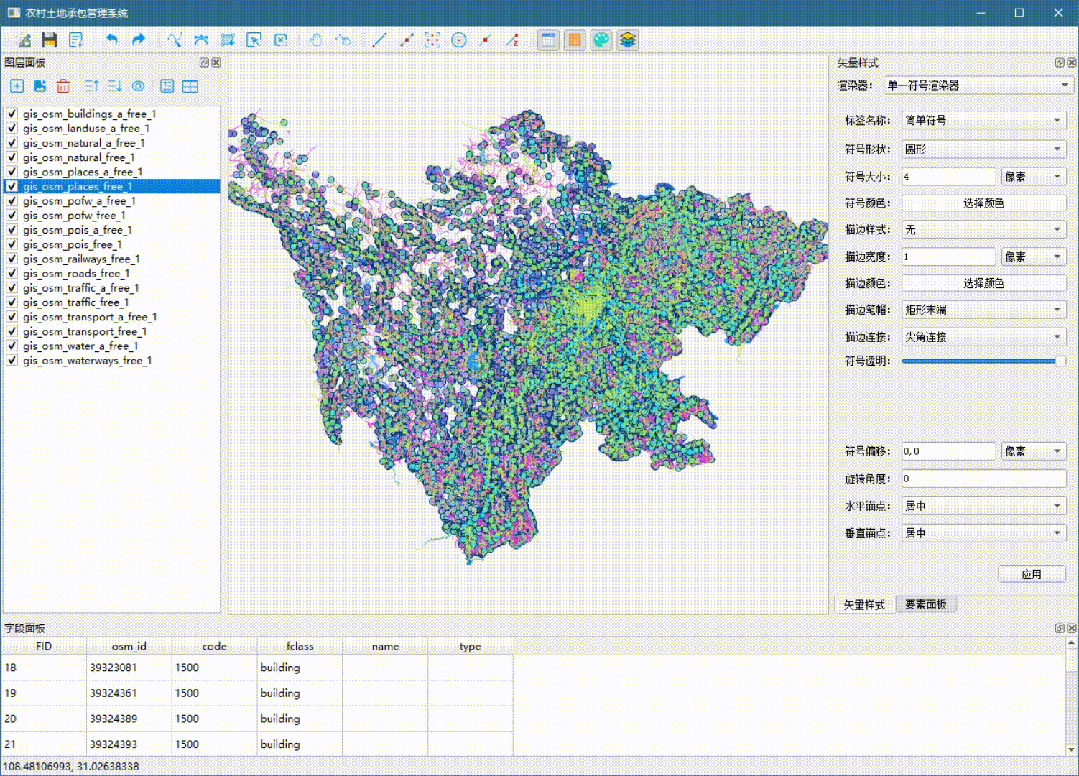1079x776 pixels.
Task: Click the add layer icon in layer panel
Action: [x=16, y=87]
